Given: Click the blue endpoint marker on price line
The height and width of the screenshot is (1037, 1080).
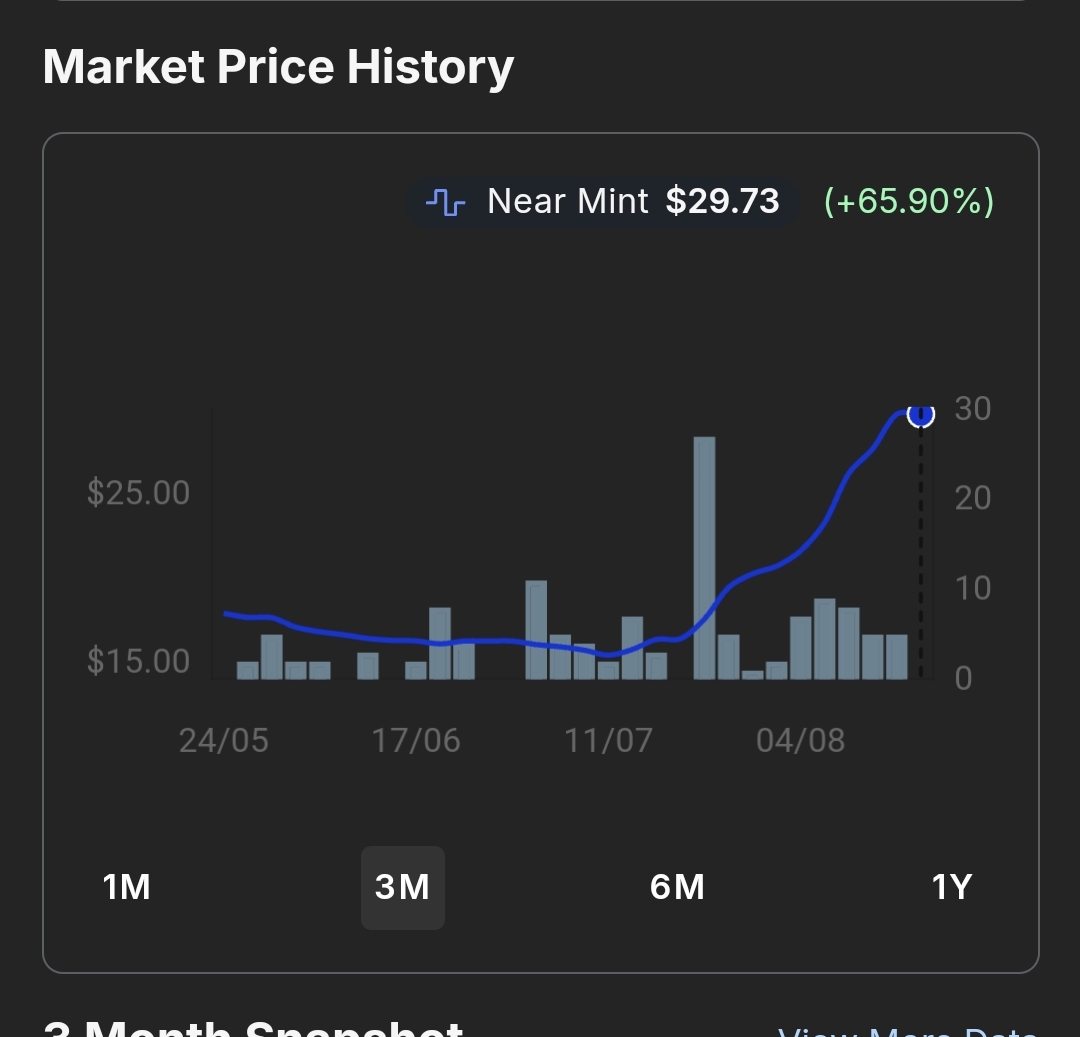Looking at the screenshot, I should pyautogui.click(x=920, y=414).
